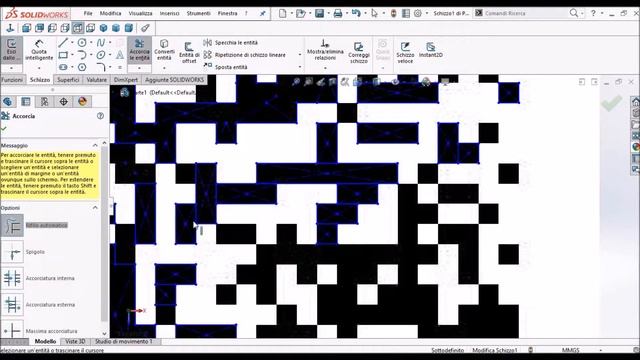Click Correggi schizzo
The height and width of the screenshot is (360, 640).
click(359, 52)
